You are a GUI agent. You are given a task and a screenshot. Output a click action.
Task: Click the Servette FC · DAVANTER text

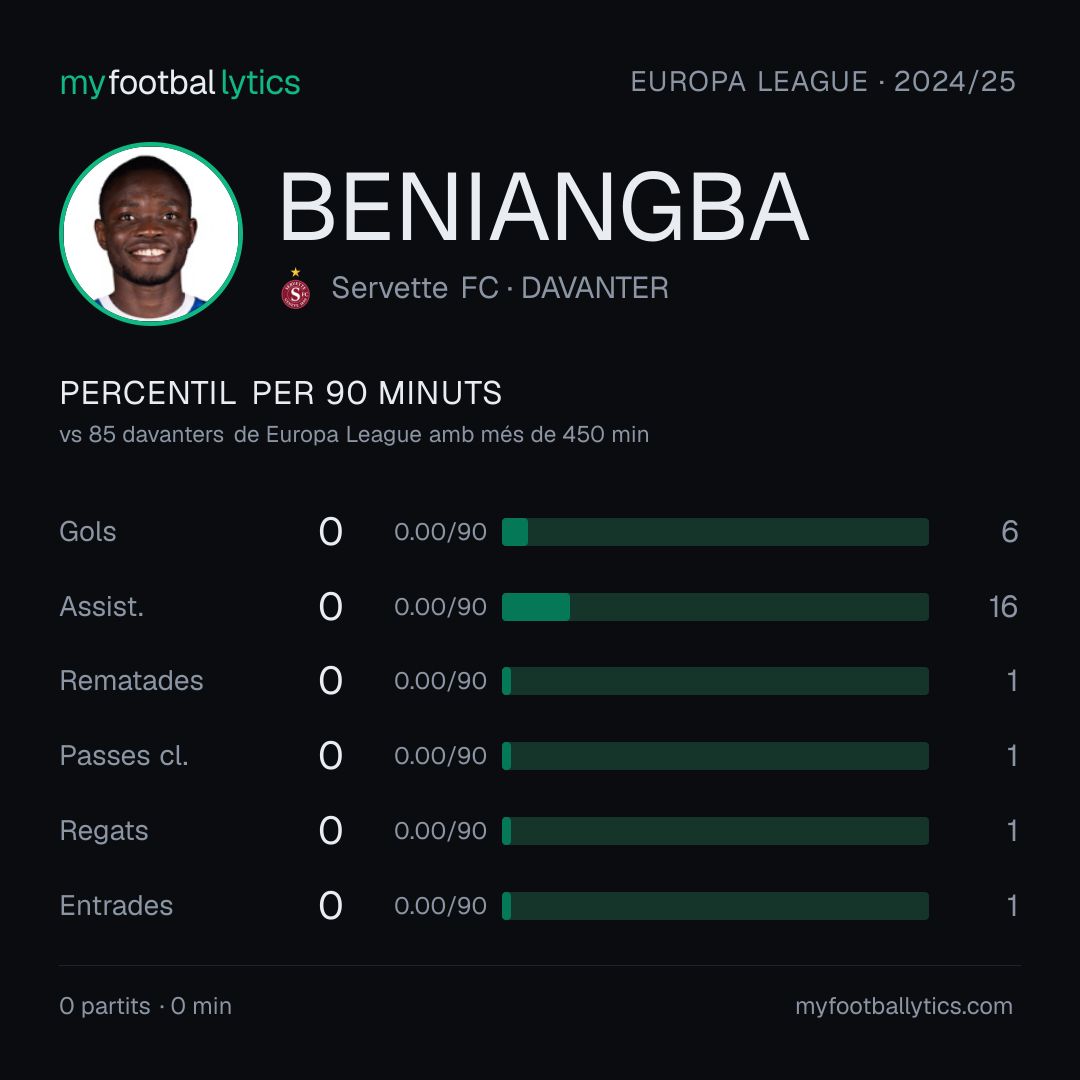pos(500,288)
